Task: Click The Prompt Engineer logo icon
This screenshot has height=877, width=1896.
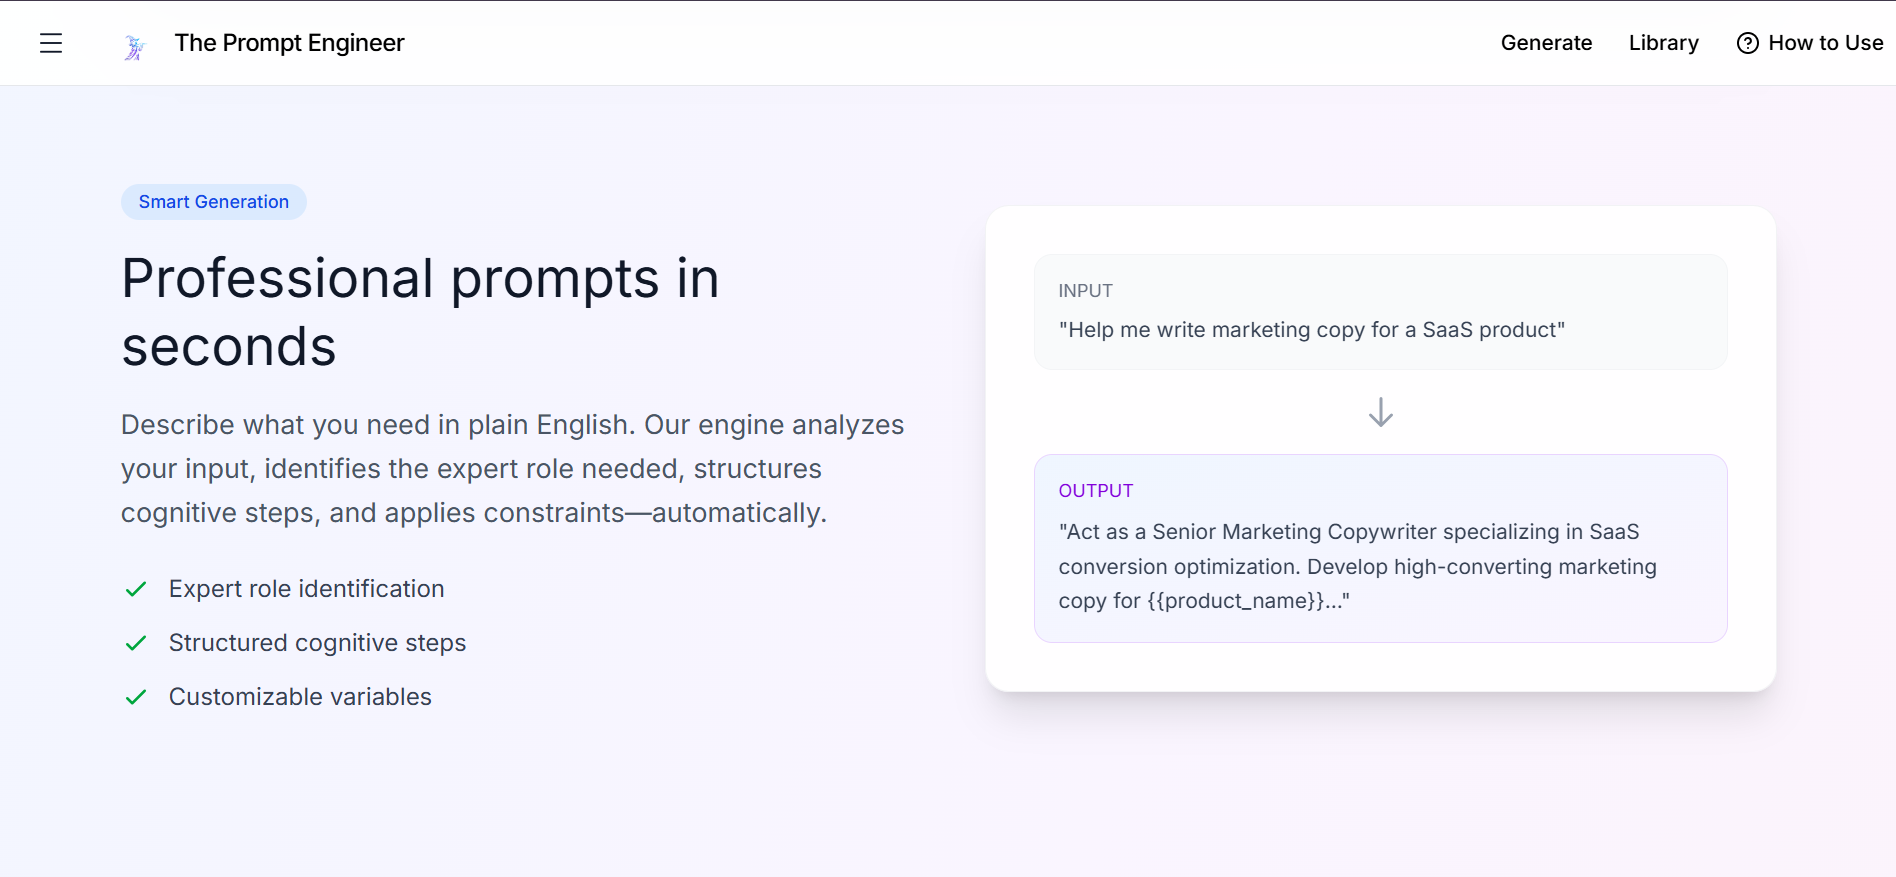Action: (x=135, y=47)
